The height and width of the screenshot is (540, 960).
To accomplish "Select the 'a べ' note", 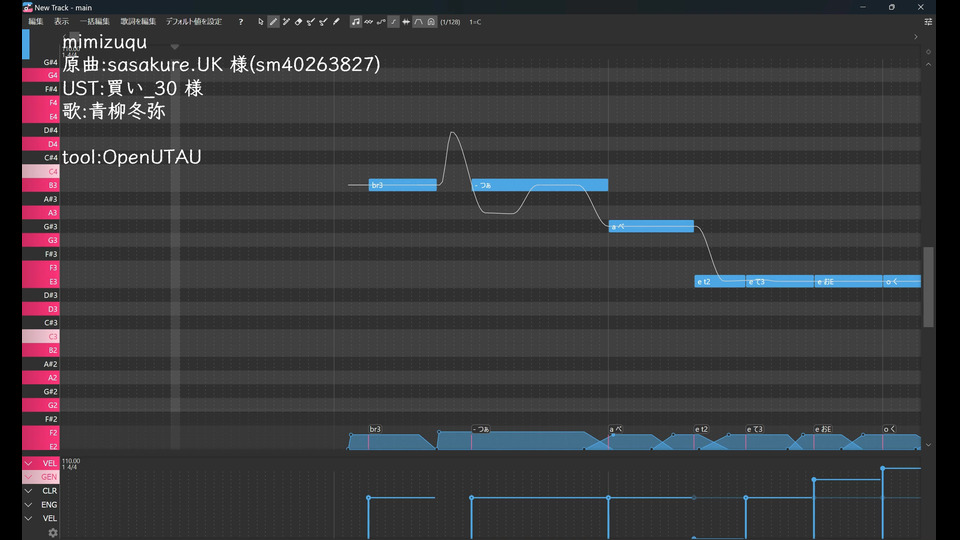I will pos(651,227).
